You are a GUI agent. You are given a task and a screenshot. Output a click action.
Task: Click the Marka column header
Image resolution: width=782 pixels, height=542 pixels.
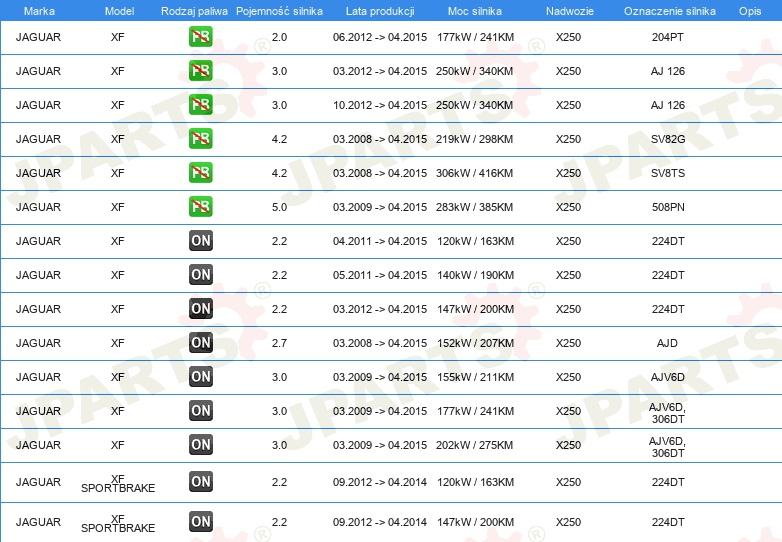tap(39, 11)
